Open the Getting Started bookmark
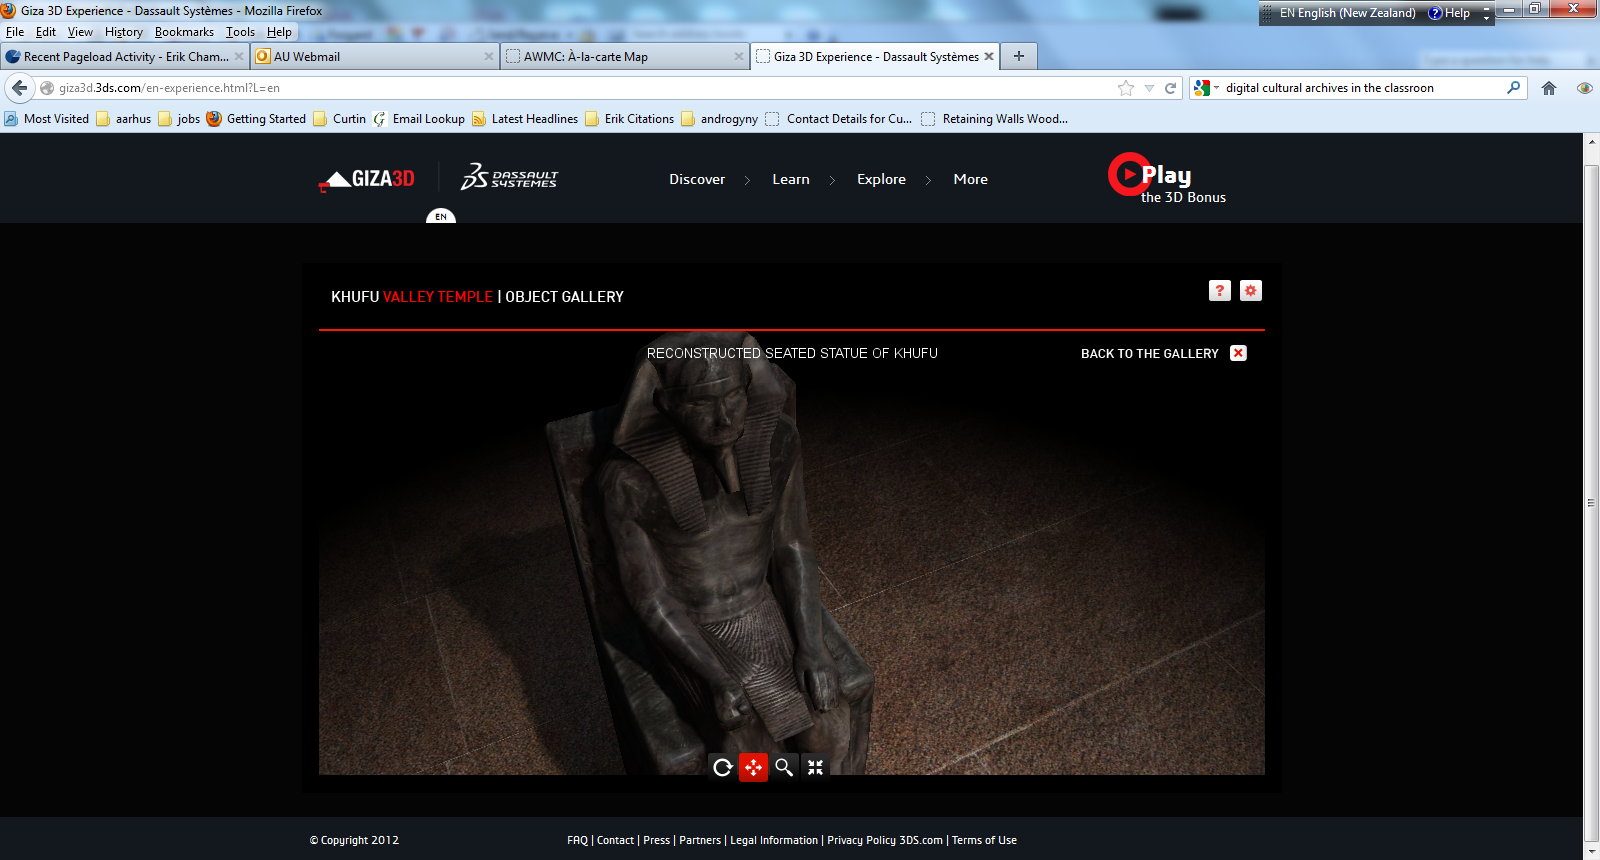 256,119
